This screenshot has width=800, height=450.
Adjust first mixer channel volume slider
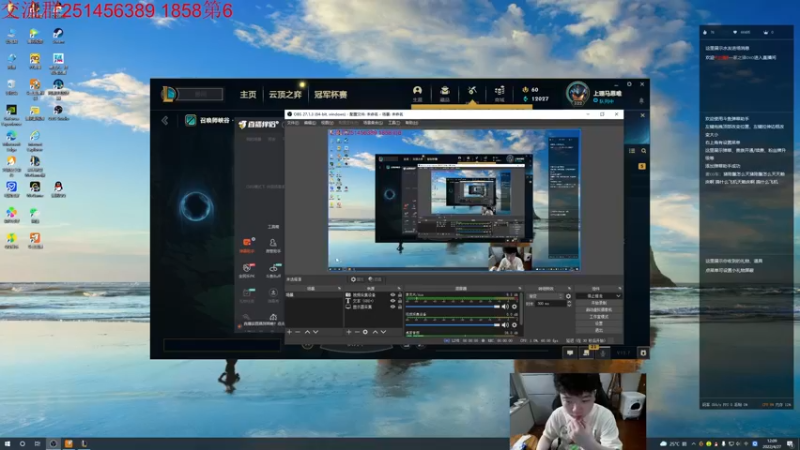tap(452, 307)
